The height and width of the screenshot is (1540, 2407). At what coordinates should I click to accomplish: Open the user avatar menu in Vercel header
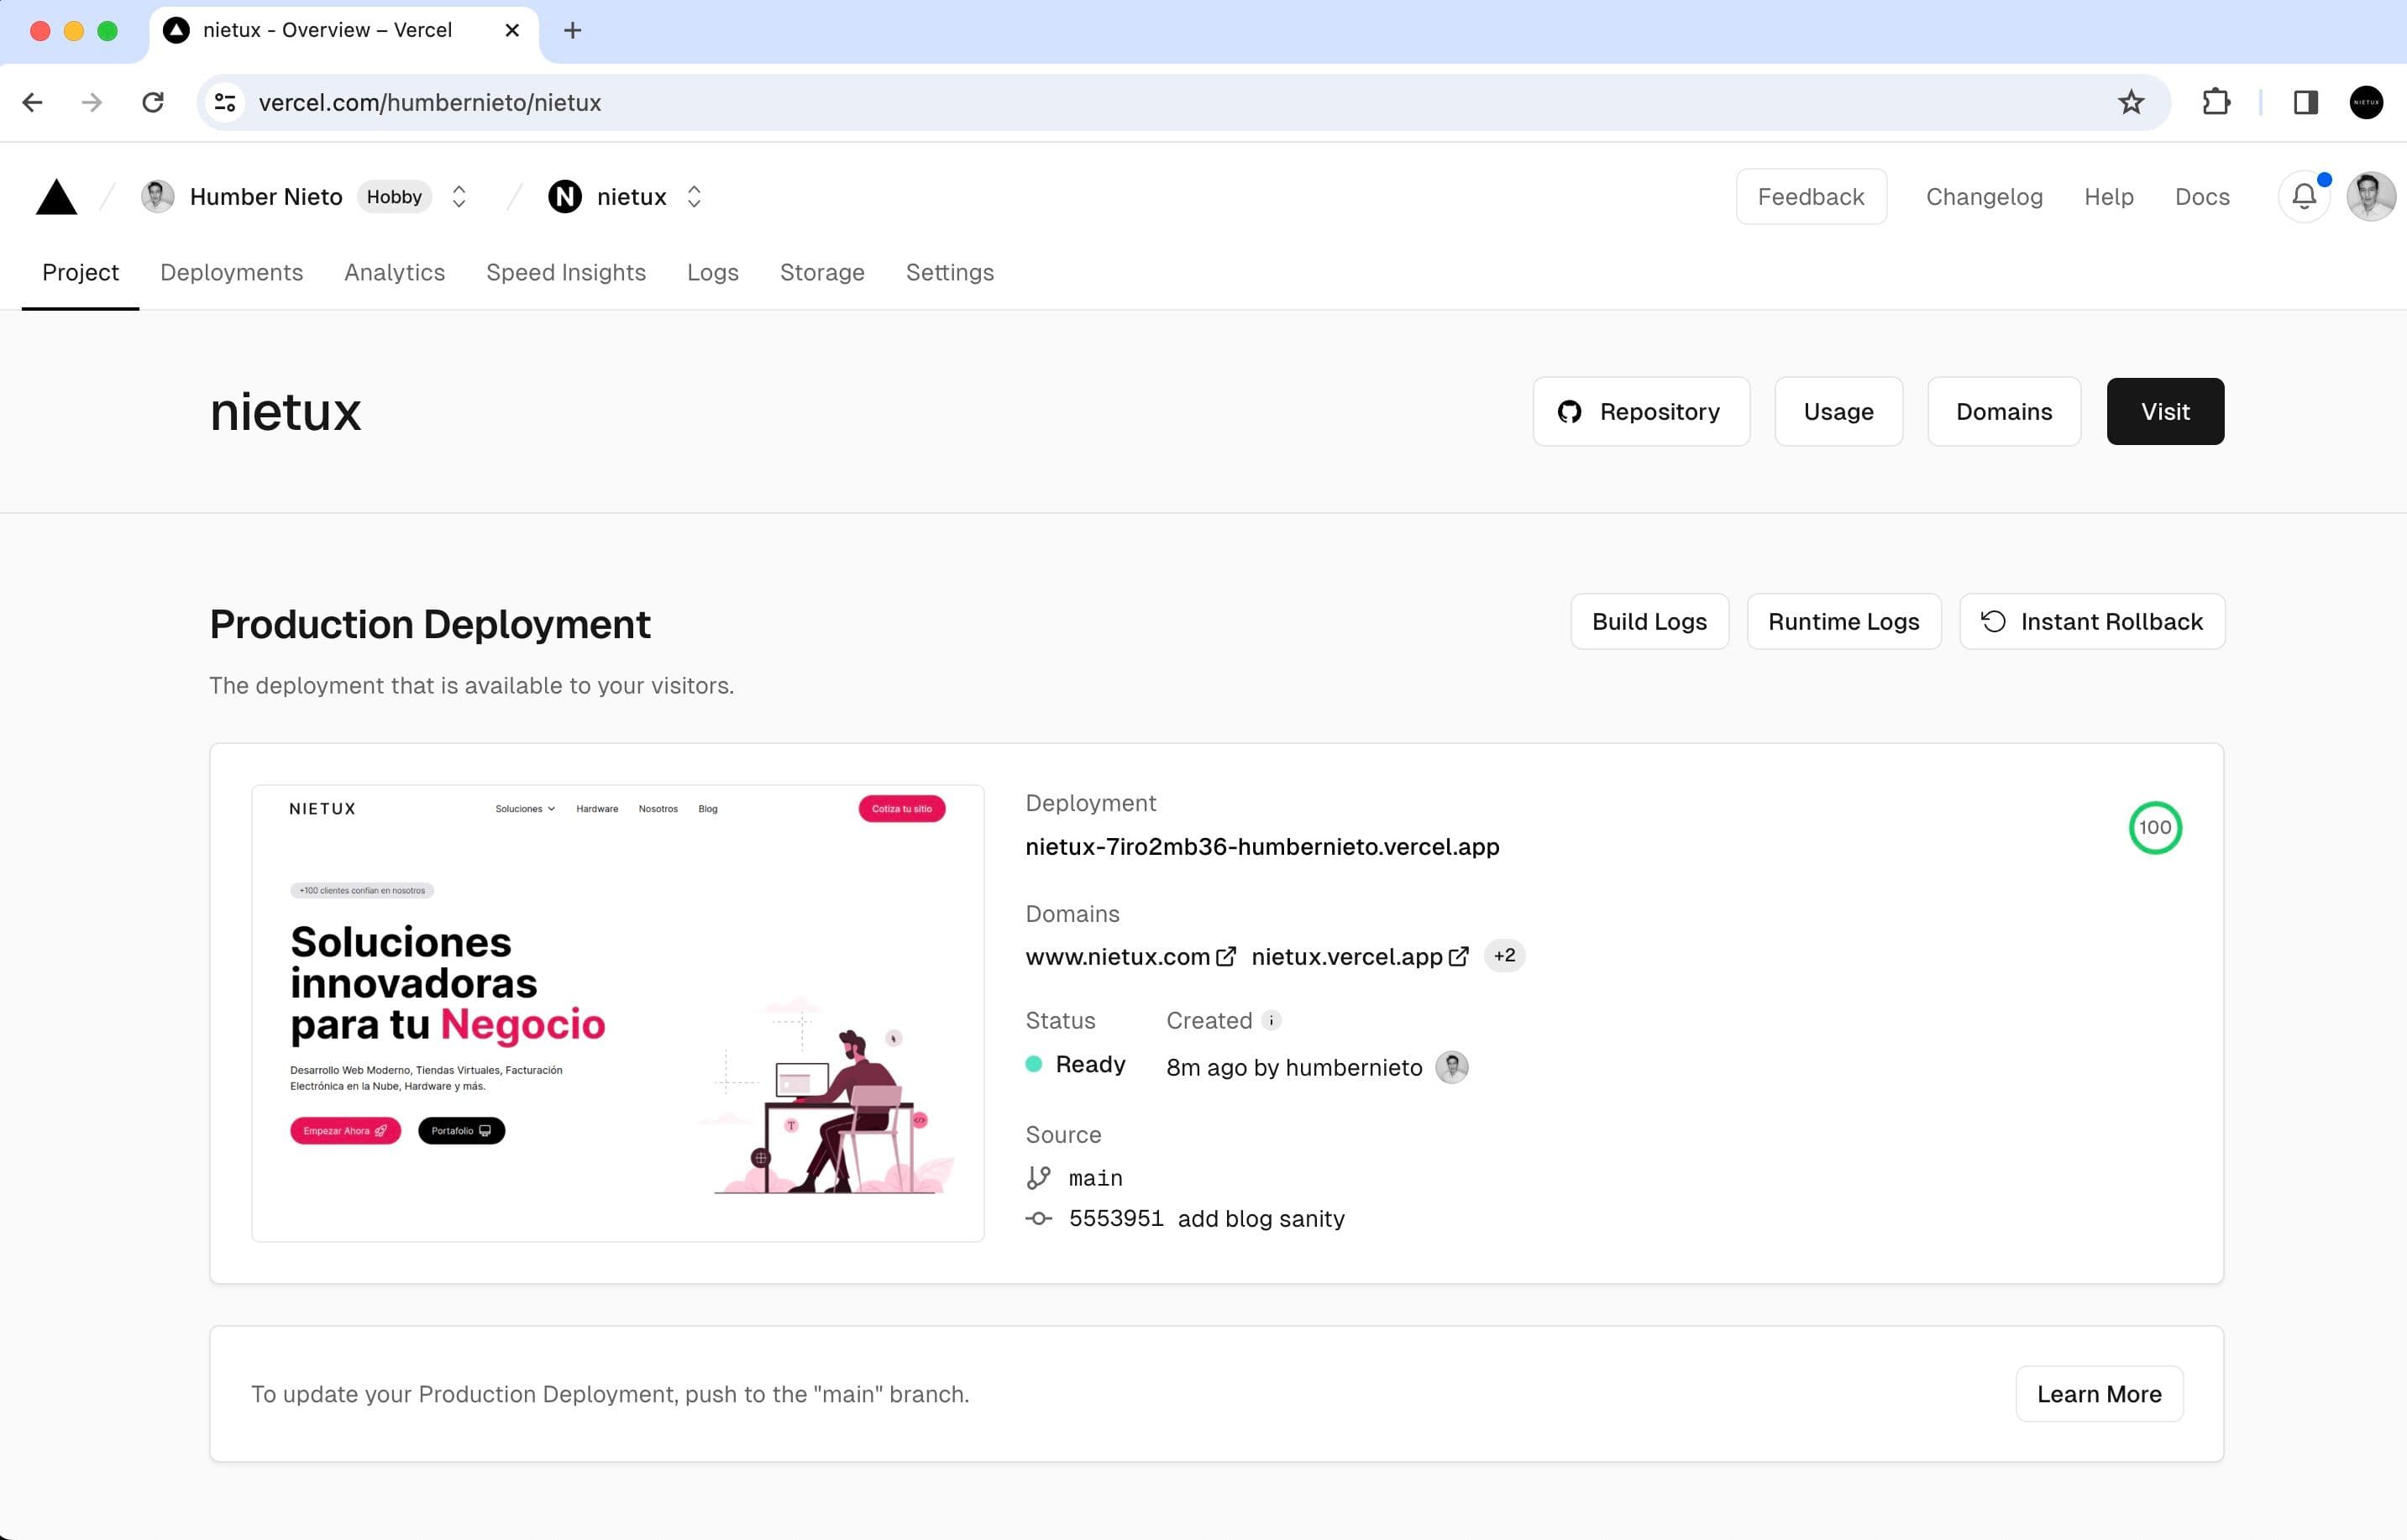[x=2371, y=197]
